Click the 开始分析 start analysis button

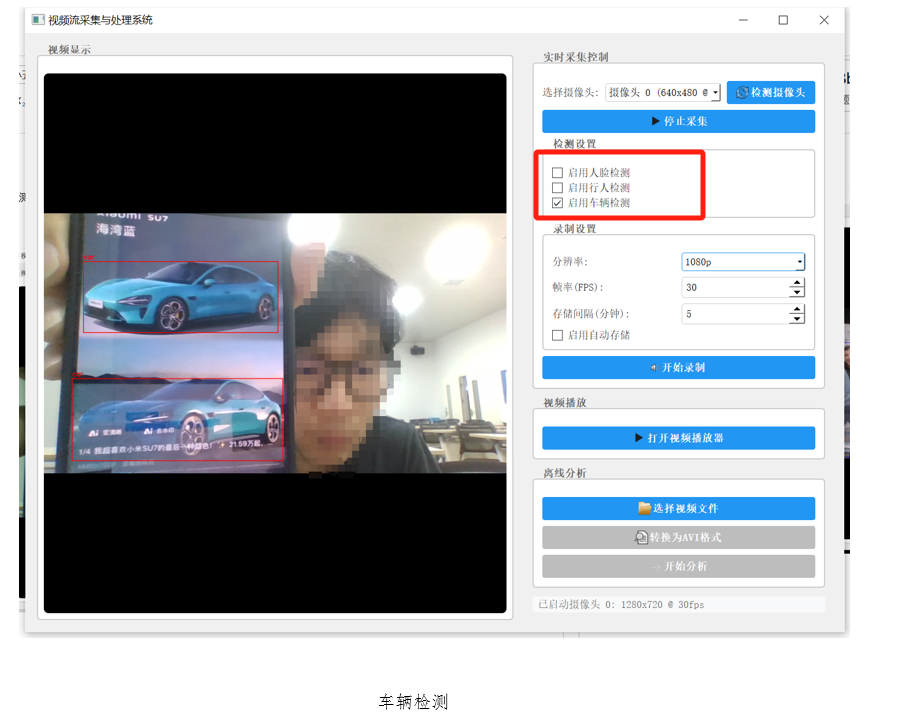tap(678, 566)
